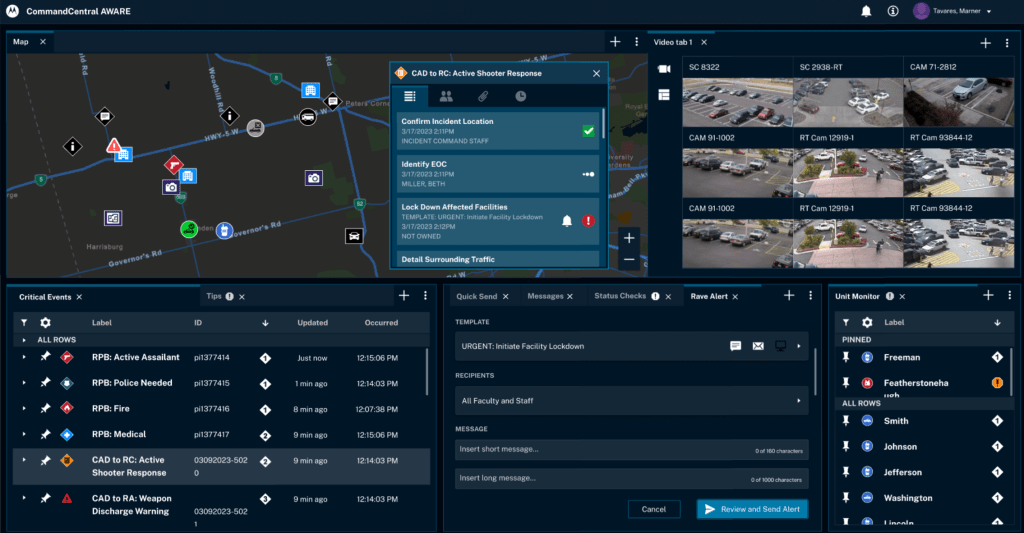Open the Status Checks tab
The width and height of the screenshot is (1024, 533).
pos(620,296)
